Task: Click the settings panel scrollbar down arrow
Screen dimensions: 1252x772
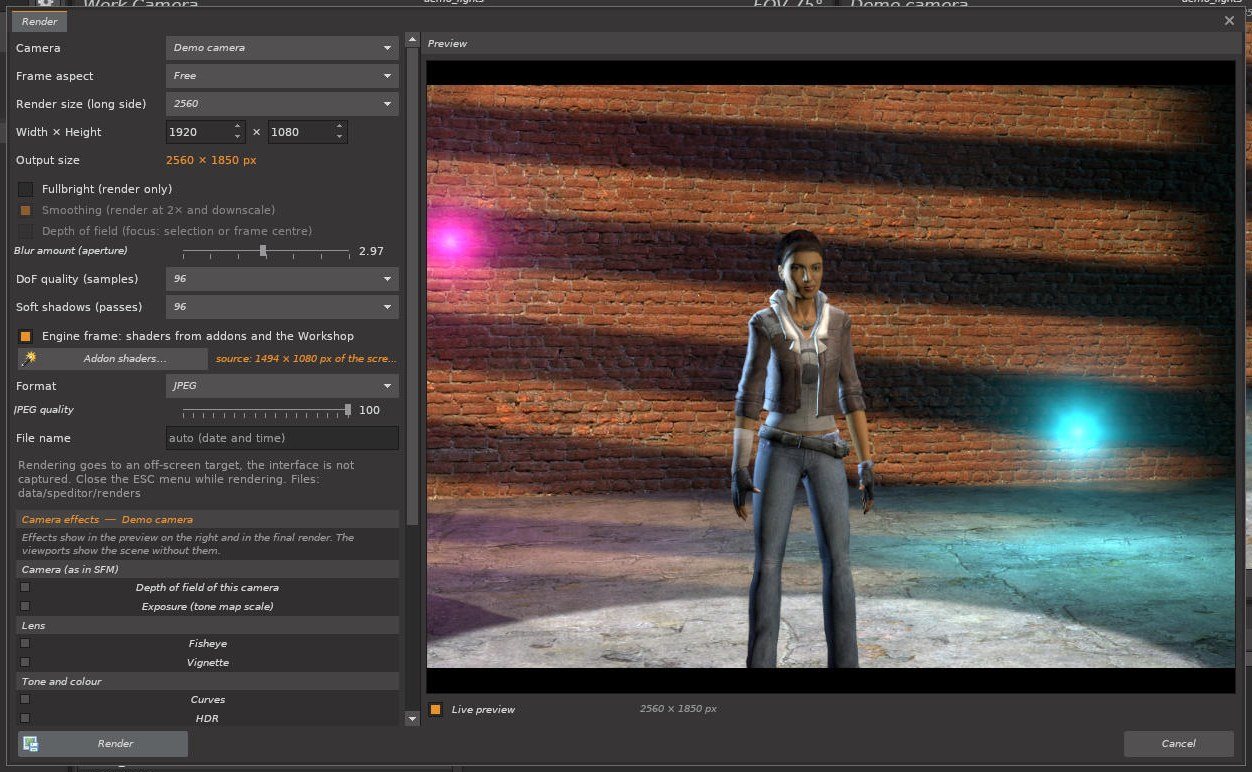Action: [412, 719]
